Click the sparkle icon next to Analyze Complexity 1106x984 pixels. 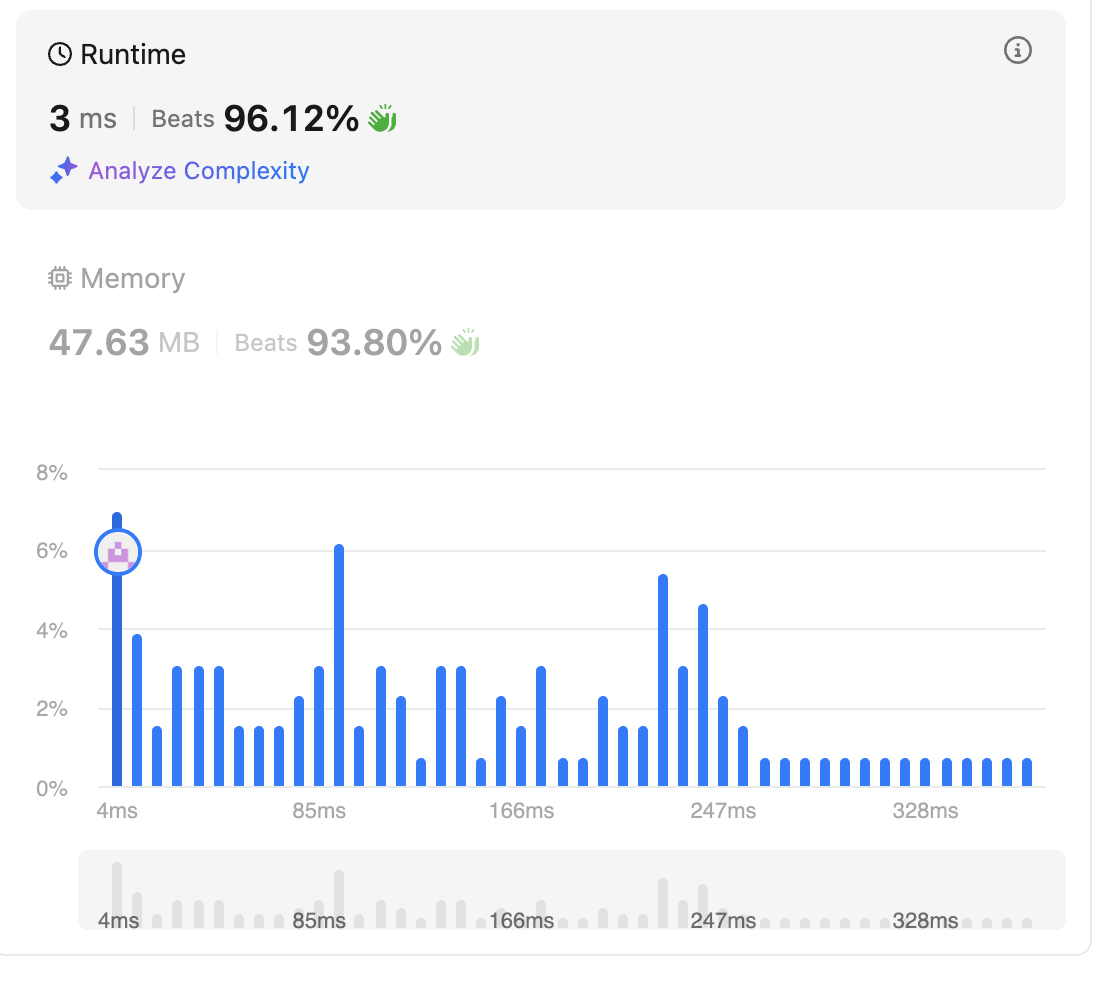pyautogui.click(x=63, y=170)
